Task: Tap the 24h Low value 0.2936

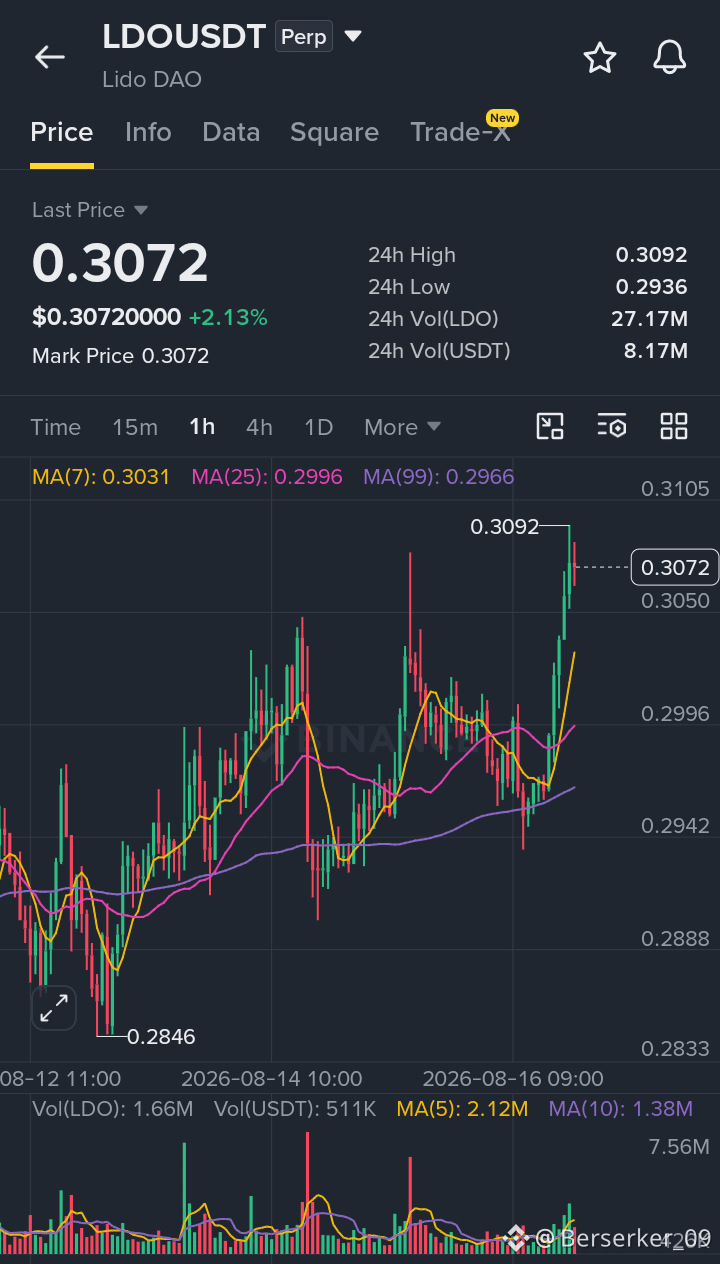Action: 651,287
